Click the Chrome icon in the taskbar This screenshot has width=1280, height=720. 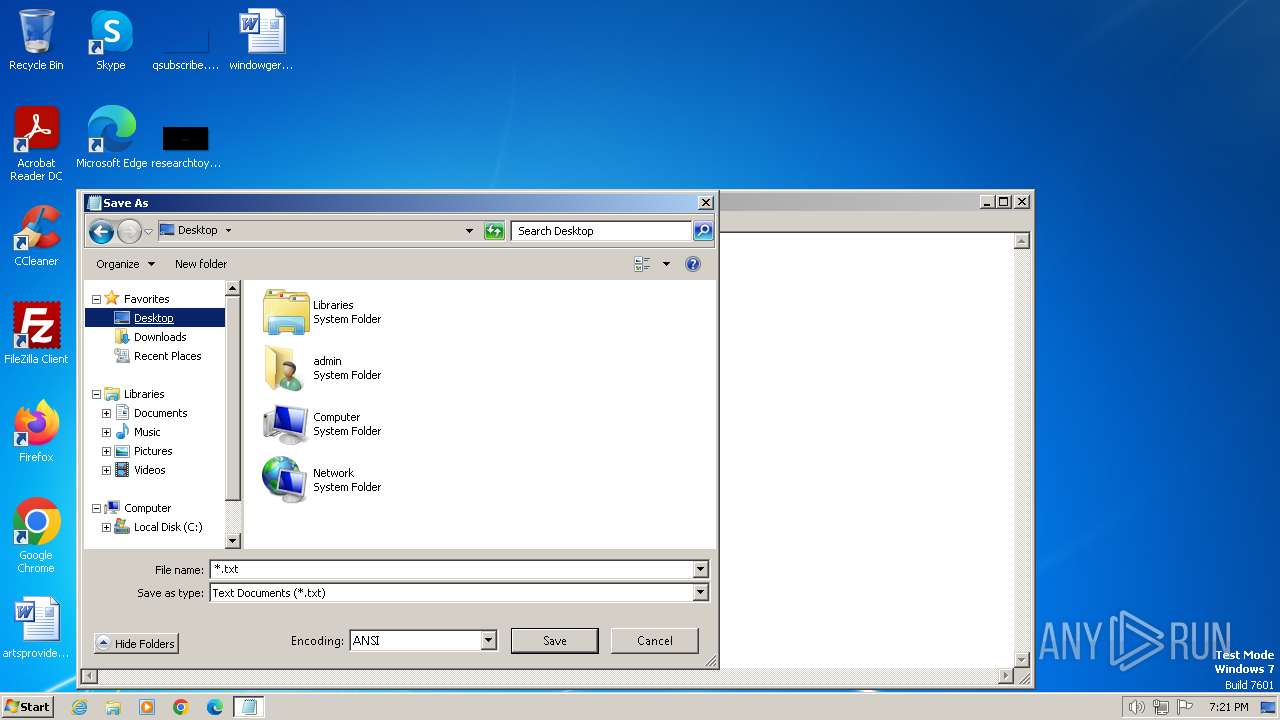click(x=181, y=707)
